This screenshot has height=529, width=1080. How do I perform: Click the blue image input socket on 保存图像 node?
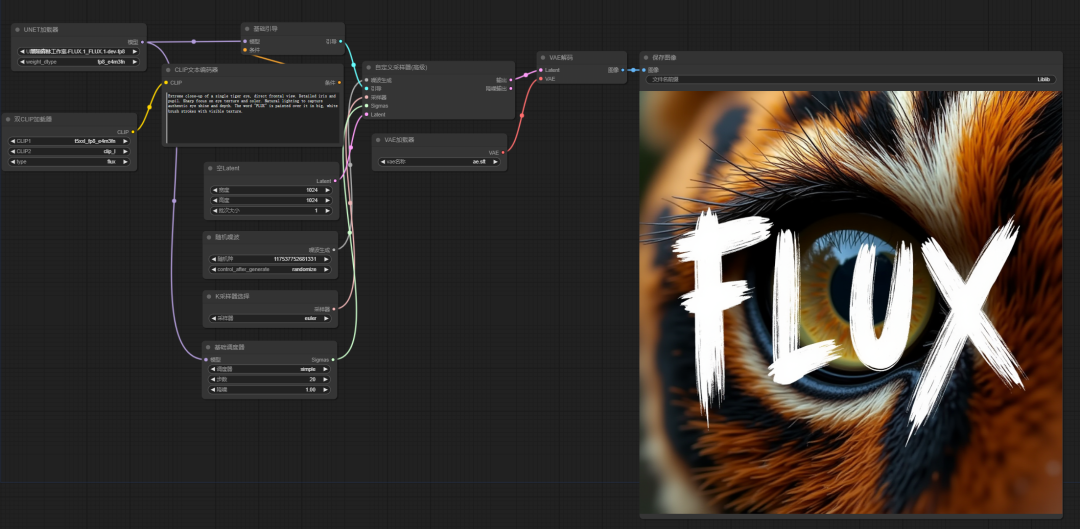(x=645, y=70)
